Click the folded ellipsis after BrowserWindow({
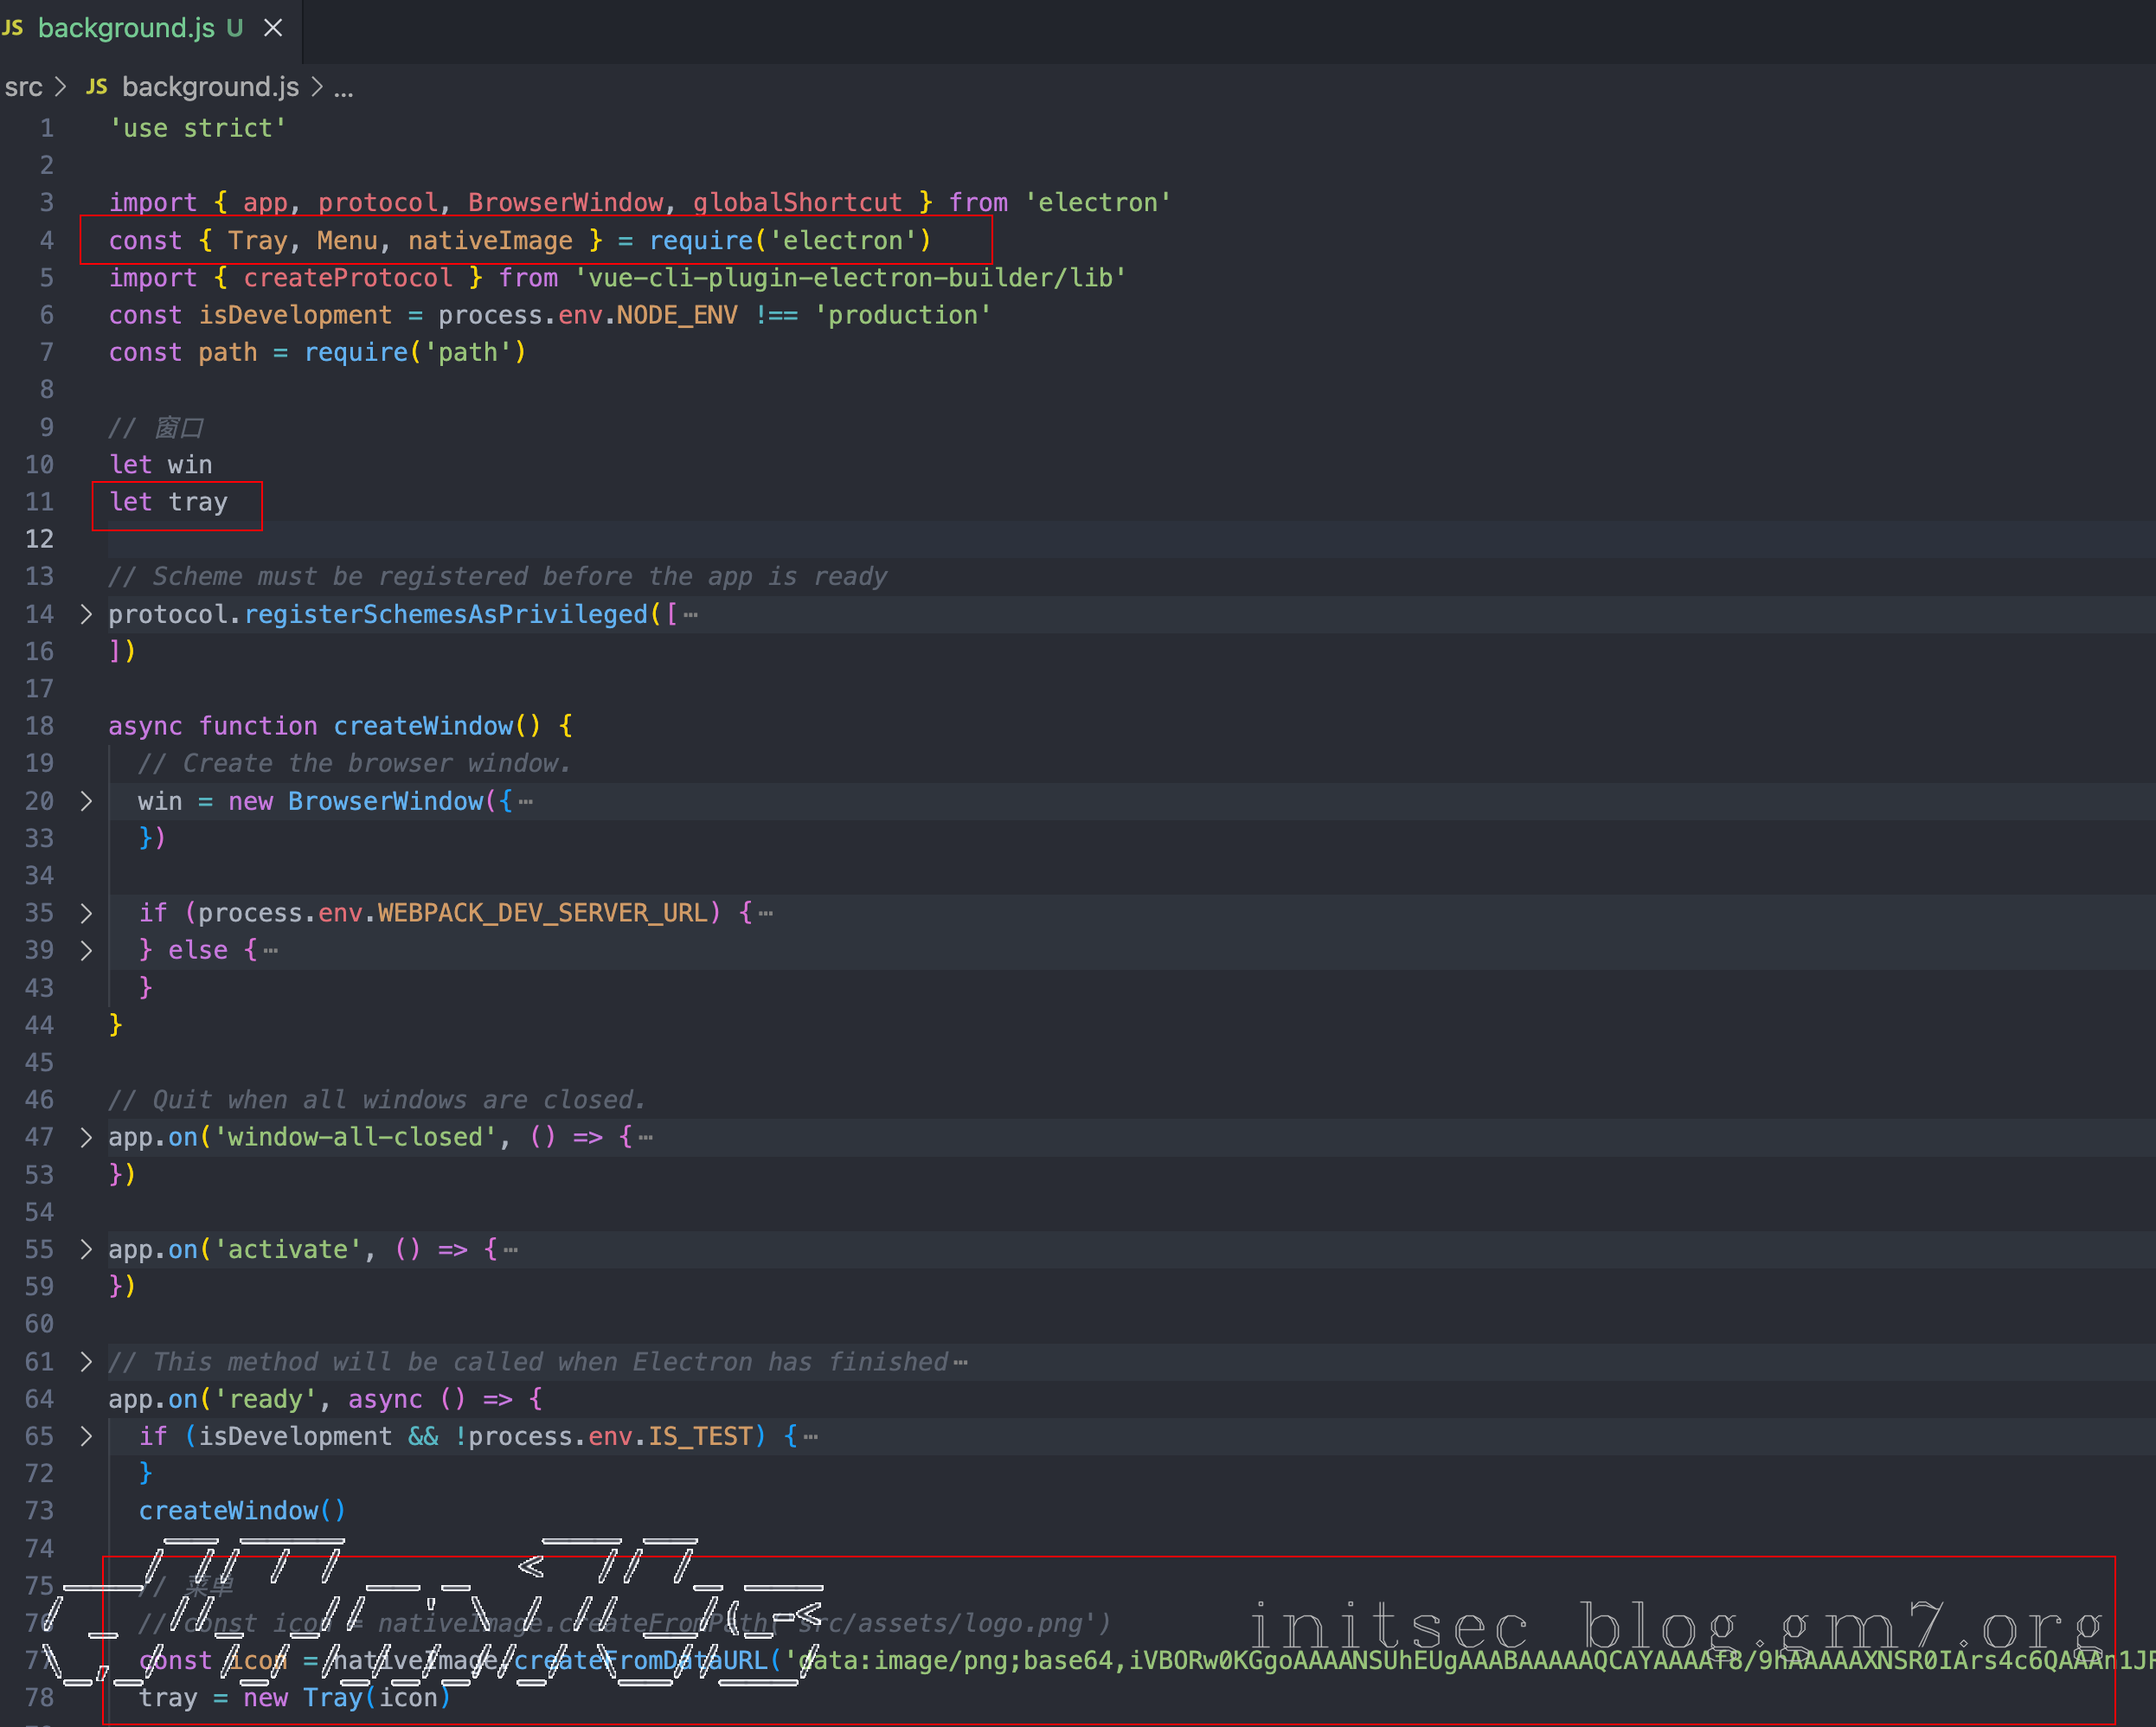Viewport: 2156px width, 1727px height. [526, 802]
